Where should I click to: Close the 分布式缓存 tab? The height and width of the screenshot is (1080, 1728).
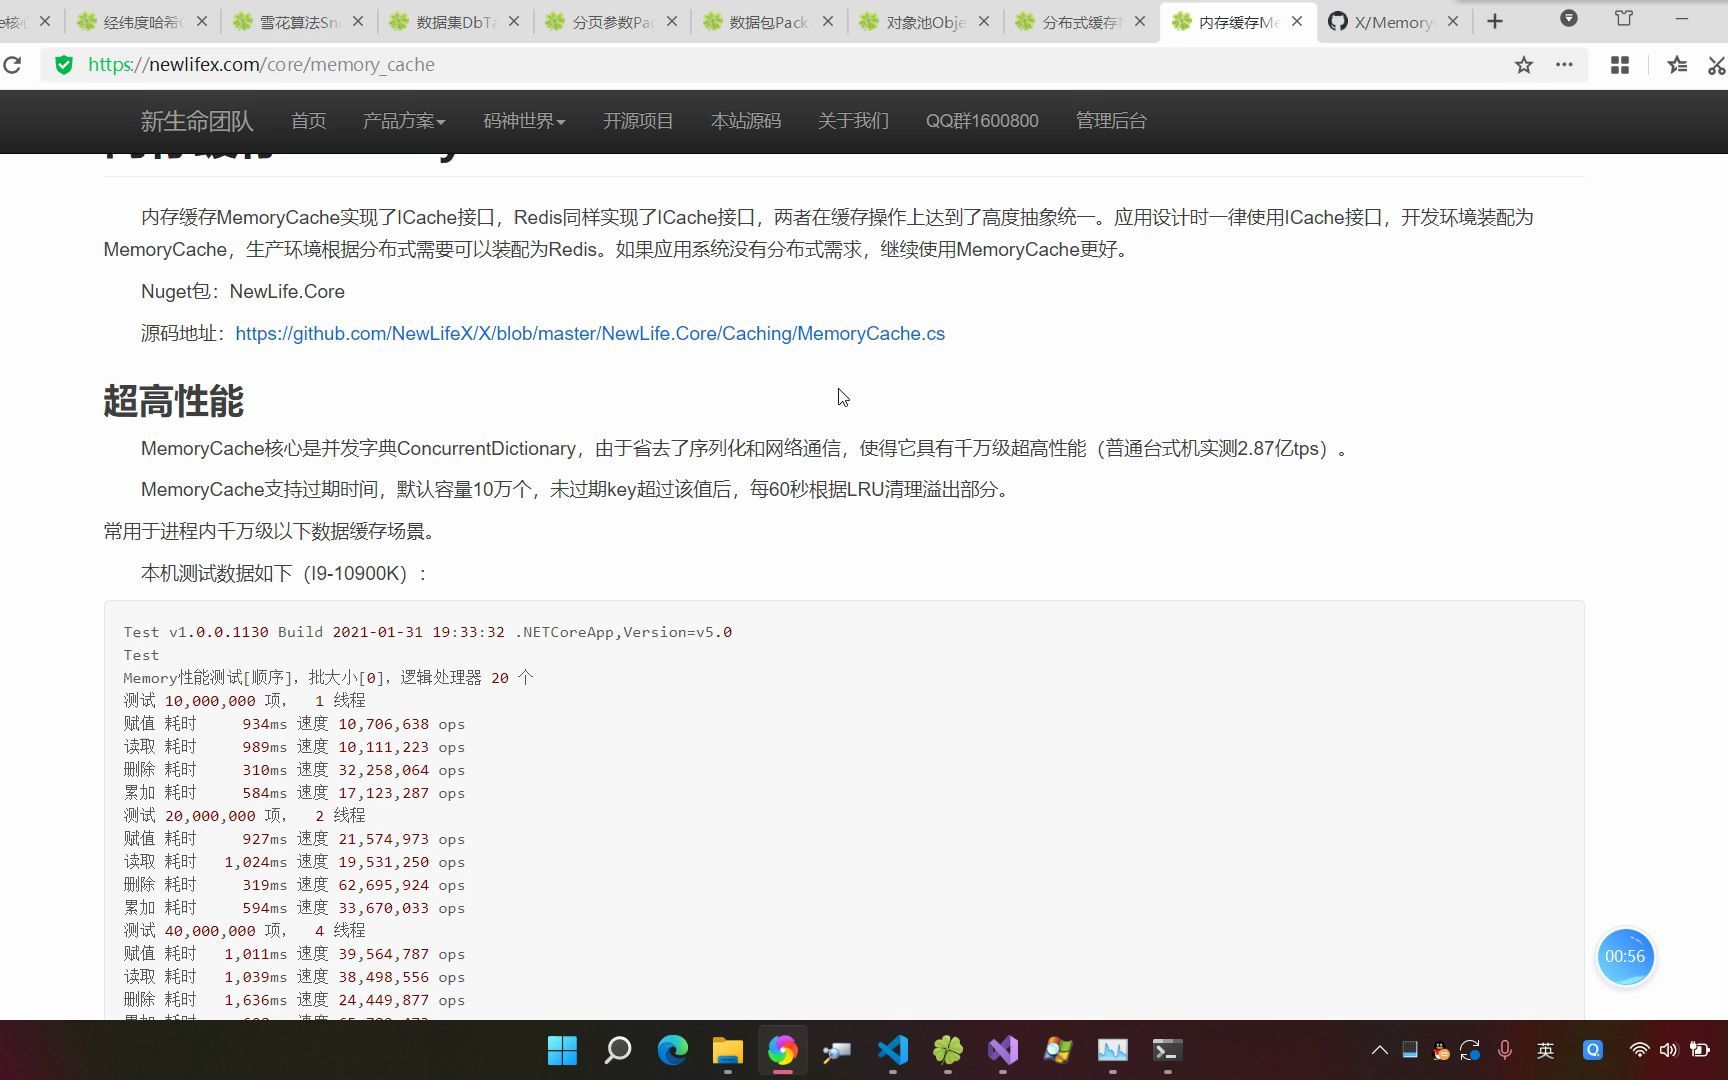point(1140,21)
